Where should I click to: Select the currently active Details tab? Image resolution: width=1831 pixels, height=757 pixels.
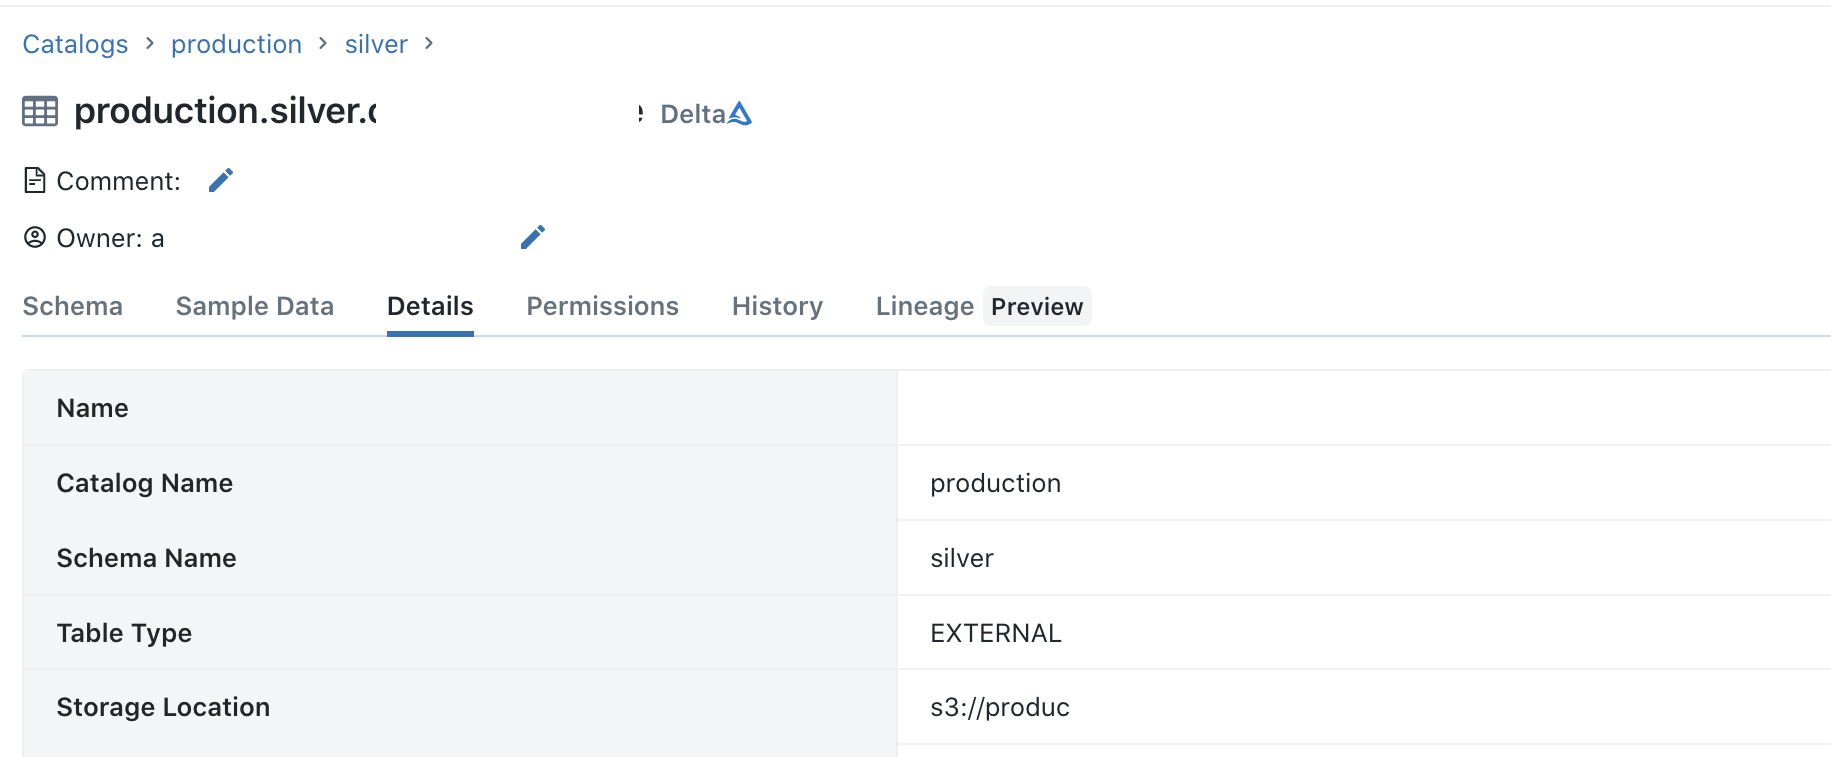pyautogui.click(x=429, y=306)
